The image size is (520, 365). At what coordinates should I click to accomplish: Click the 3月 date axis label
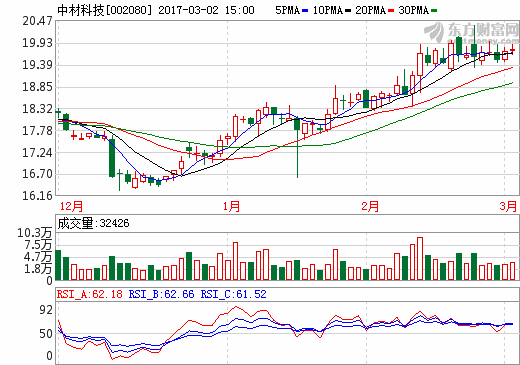(508, 206)
